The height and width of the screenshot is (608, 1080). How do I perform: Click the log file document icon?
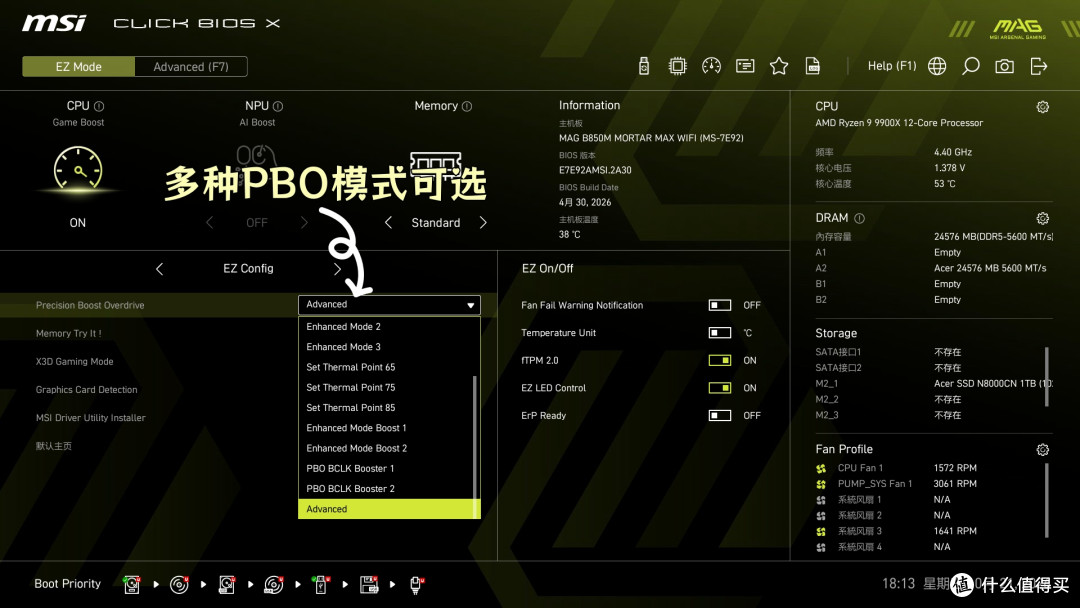pyautogui.click(x=813, y=66)
